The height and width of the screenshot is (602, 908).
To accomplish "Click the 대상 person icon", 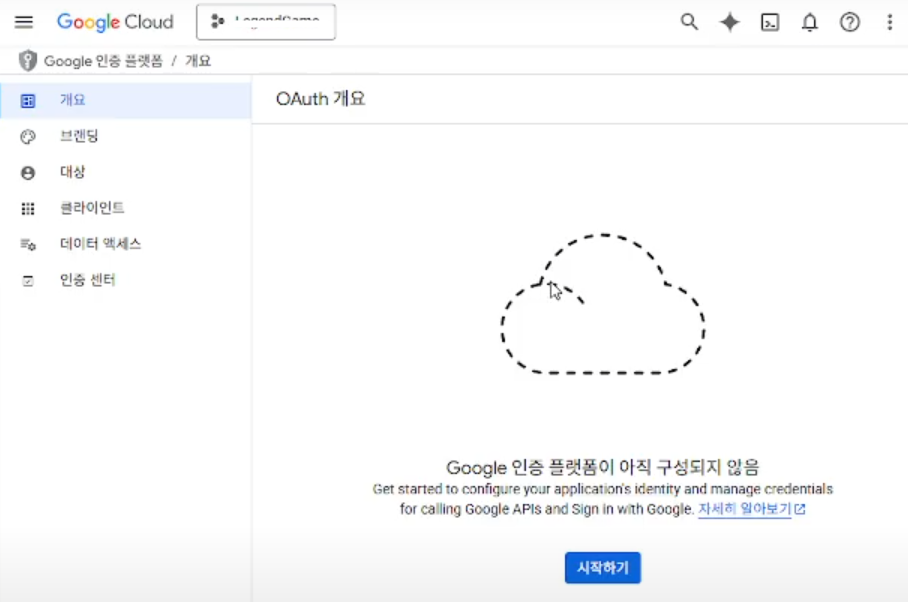I will coord(28,172).
